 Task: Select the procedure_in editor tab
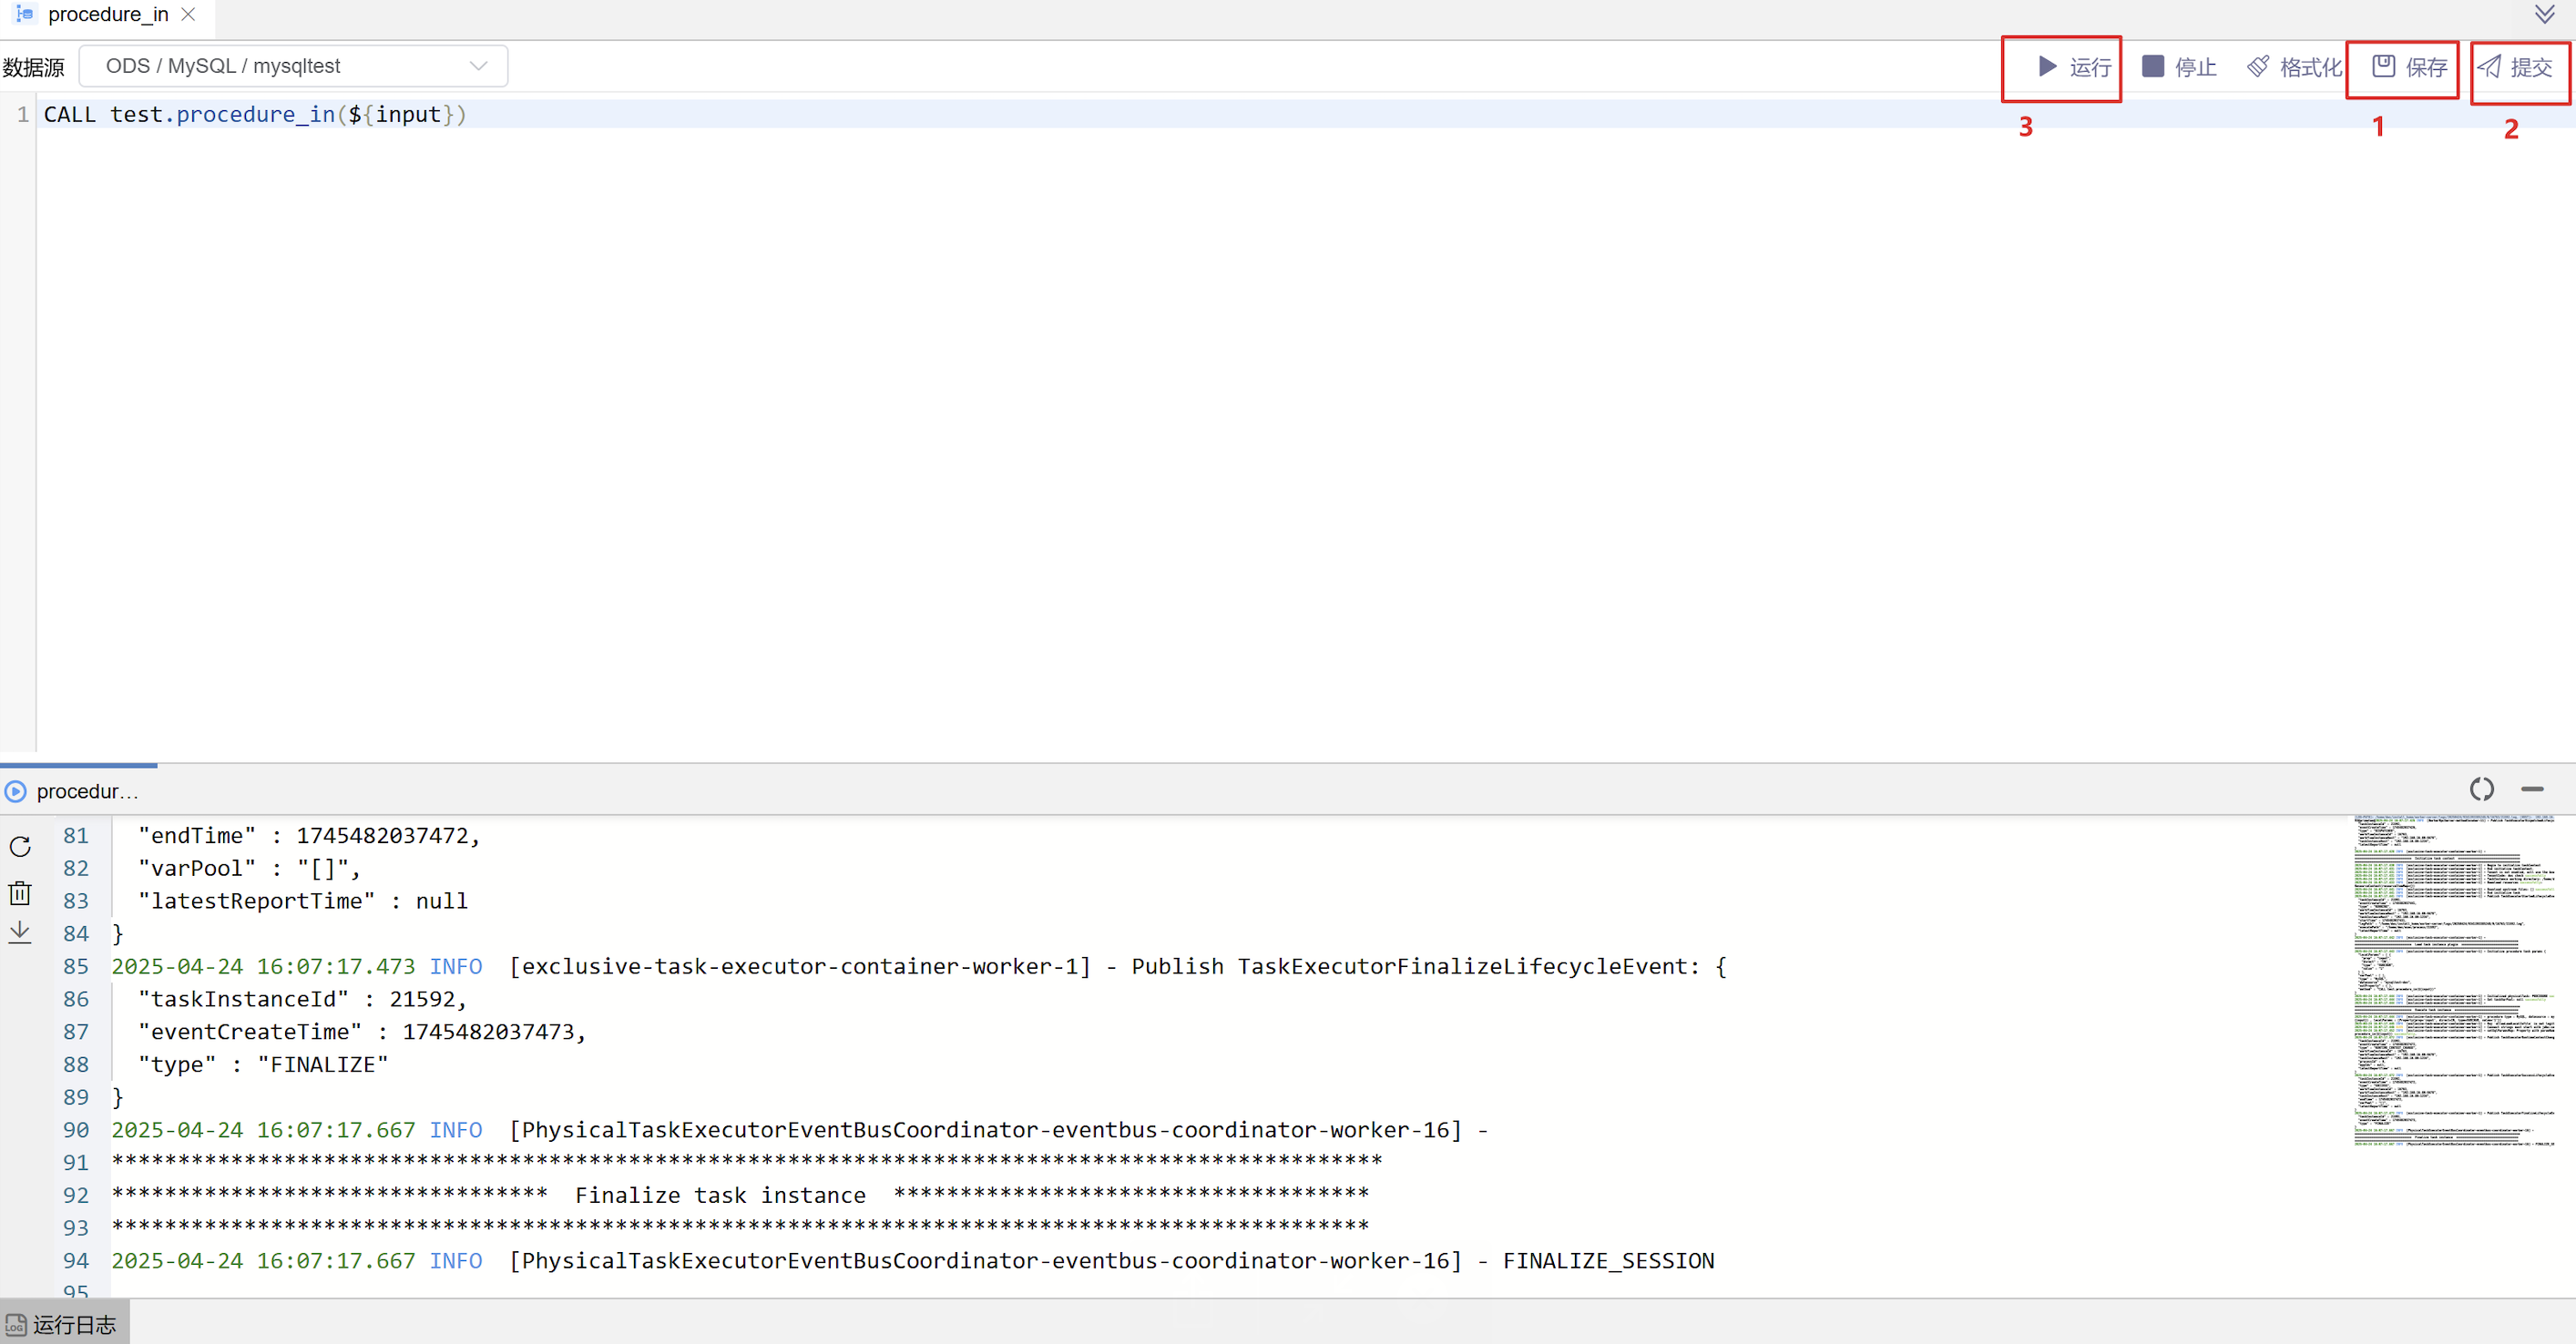point(107,14)
